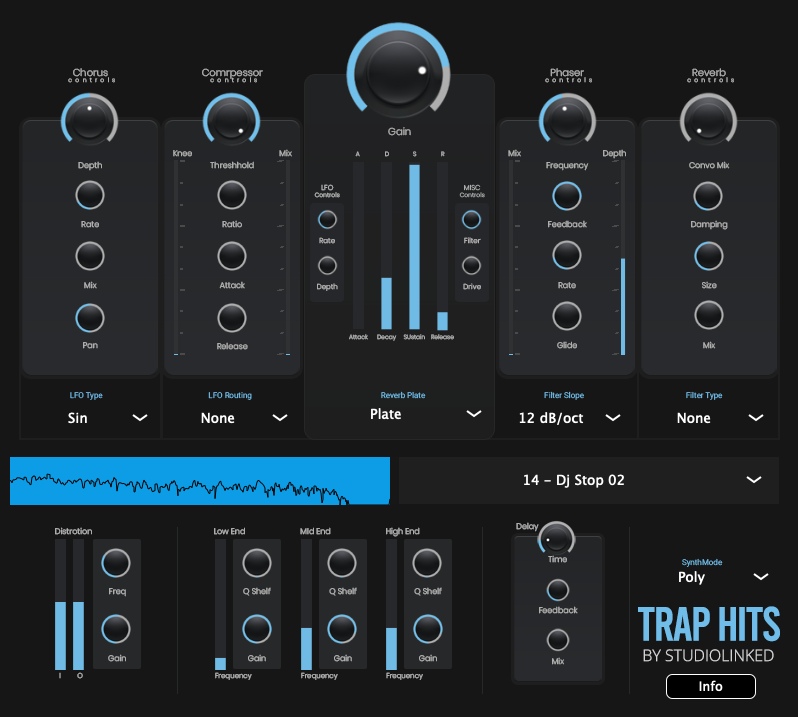Click the Chorus controls main knob

coord(89,120)
